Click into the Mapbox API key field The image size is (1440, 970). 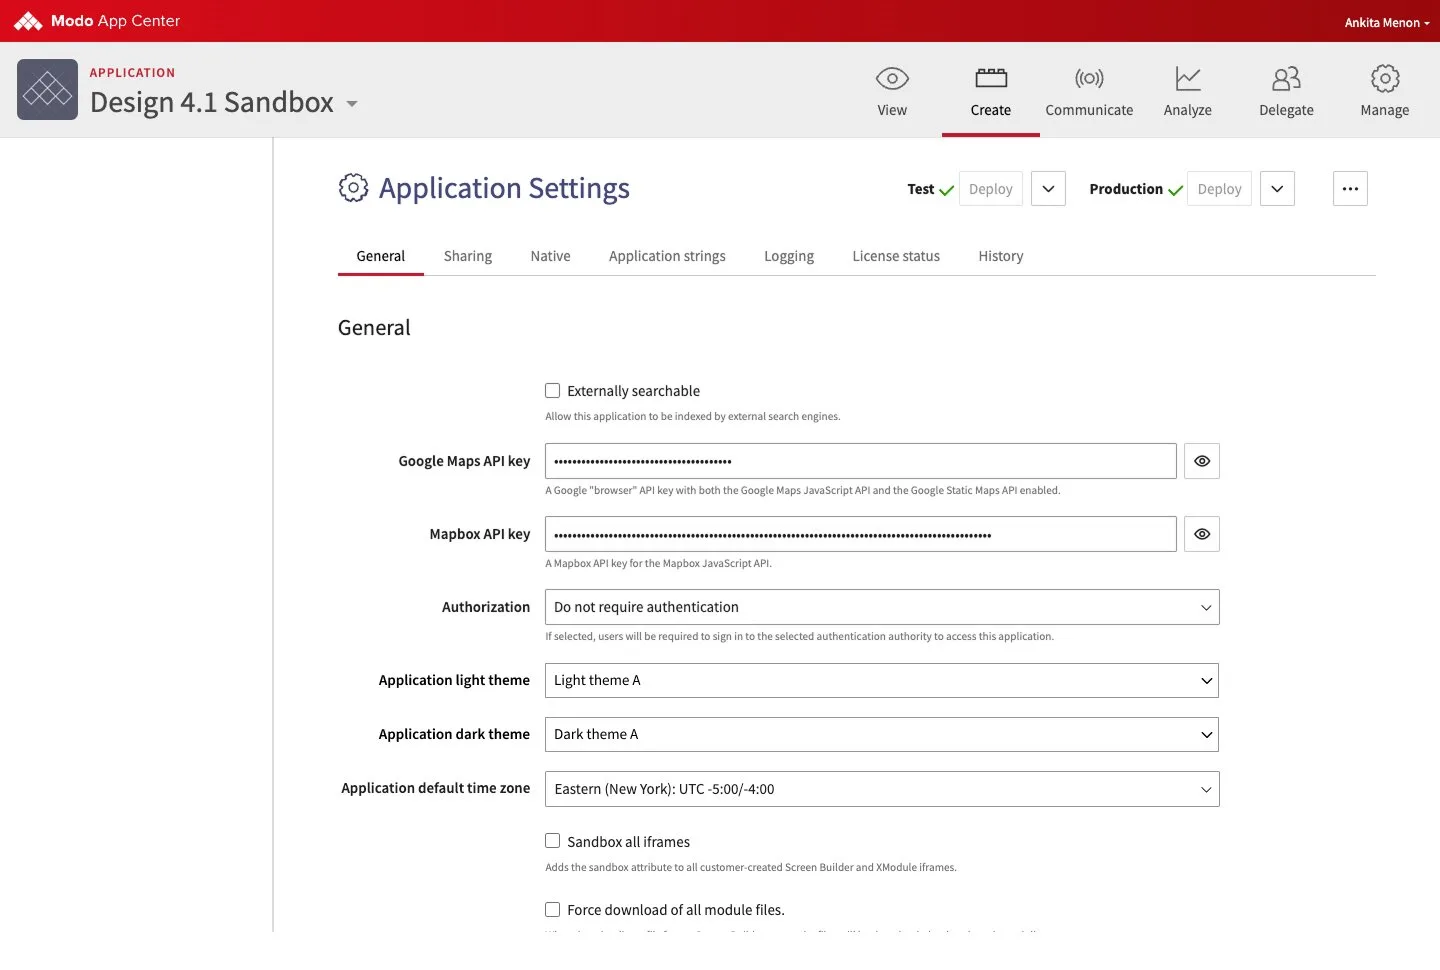(861, 534)
